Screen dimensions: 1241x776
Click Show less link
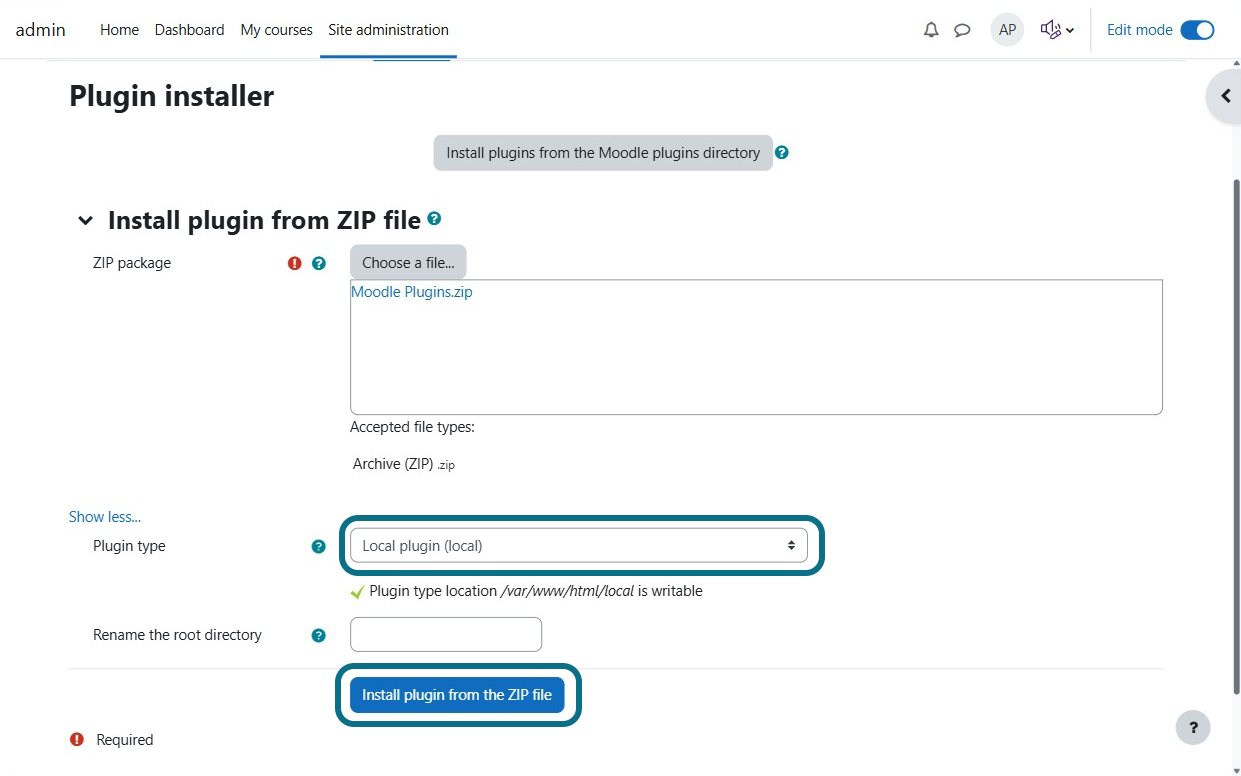[x=105, y=517]
